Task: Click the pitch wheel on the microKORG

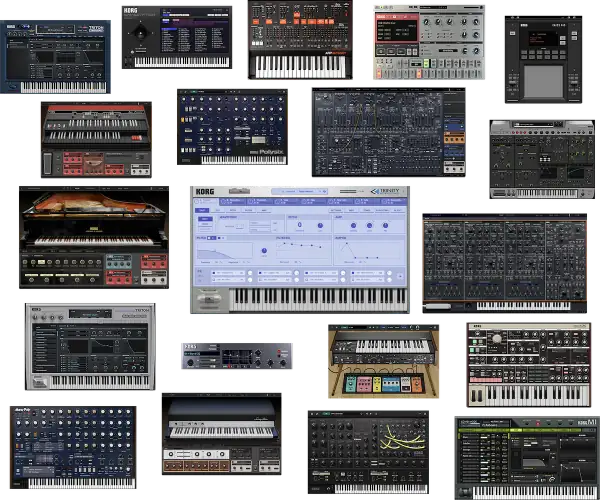Action: (474, 395)
